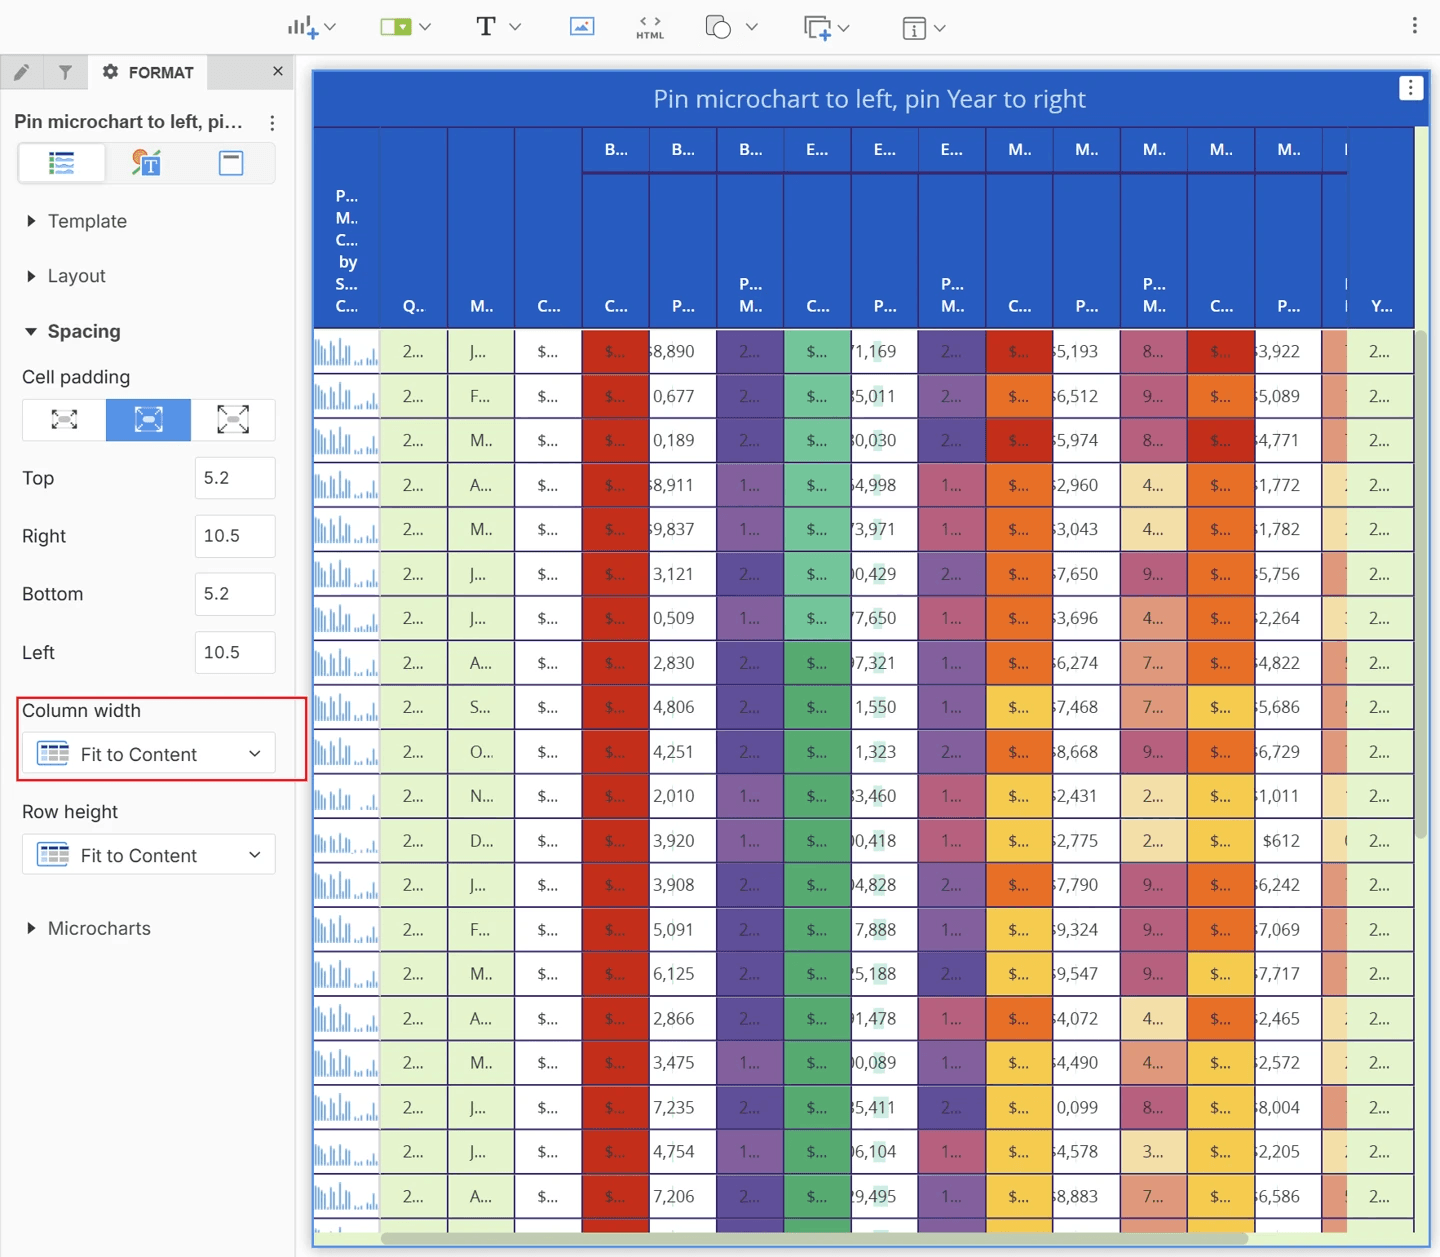
Task: Click the HTML container icon
Action: tap(649, 27)
